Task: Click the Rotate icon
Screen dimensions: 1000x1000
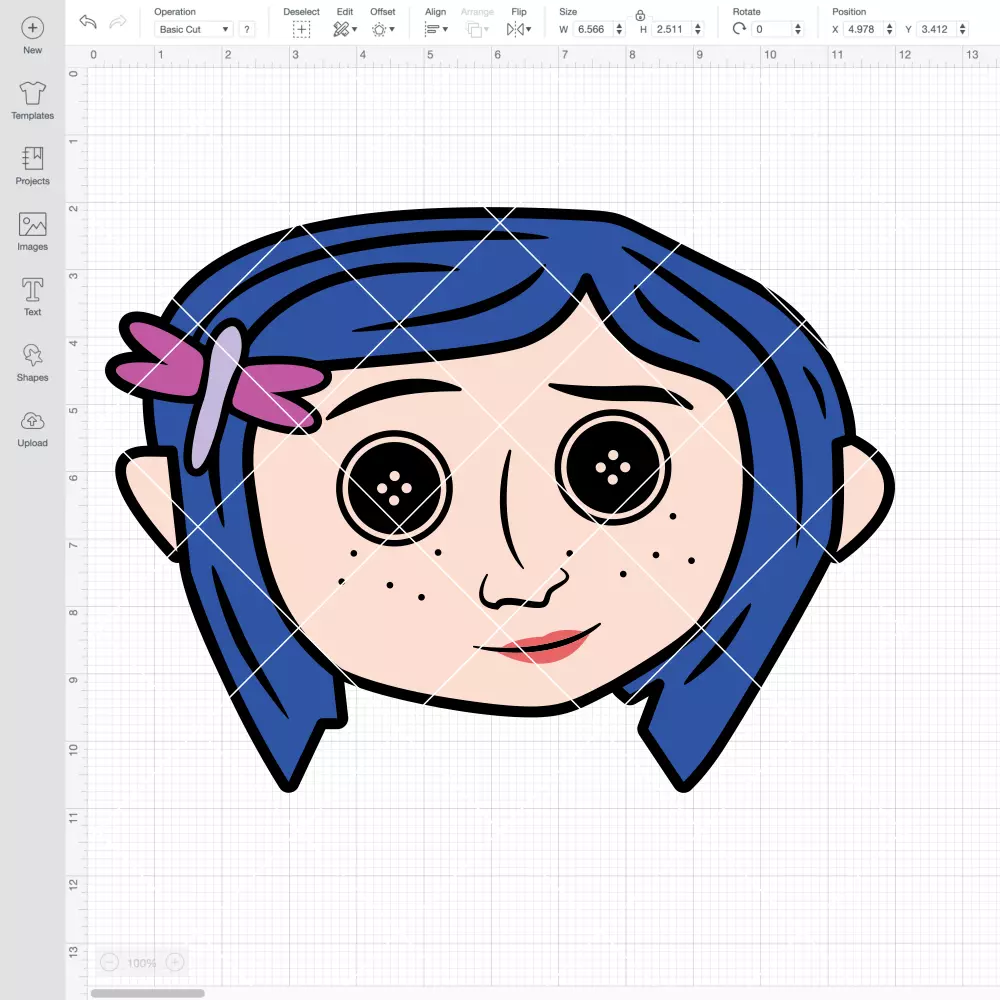Action: [x=739, y=29]
